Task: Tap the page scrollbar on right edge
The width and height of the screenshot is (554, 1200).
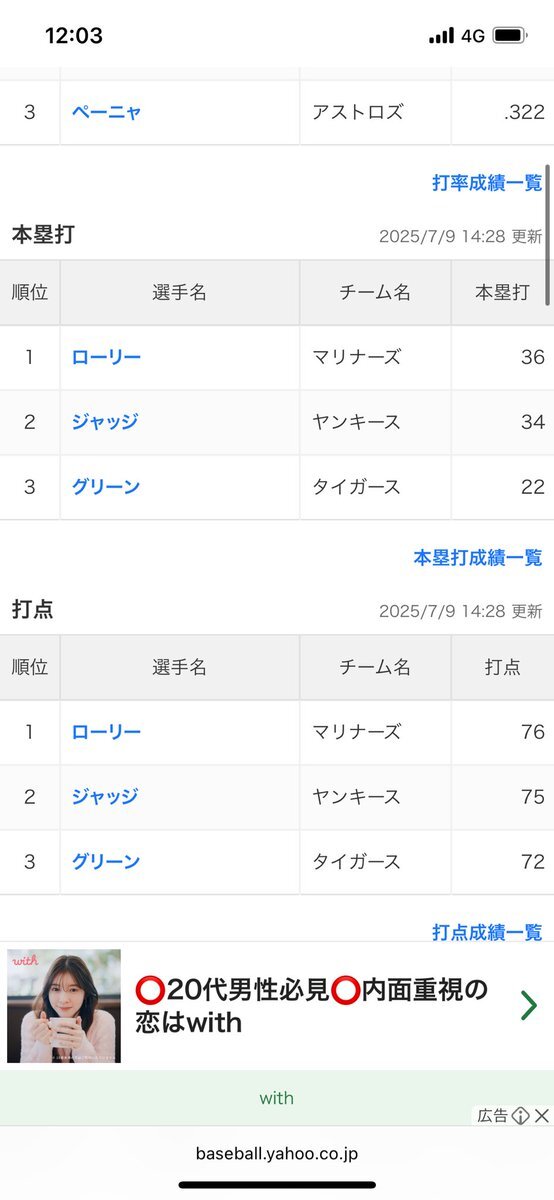Action: point(548,235)
